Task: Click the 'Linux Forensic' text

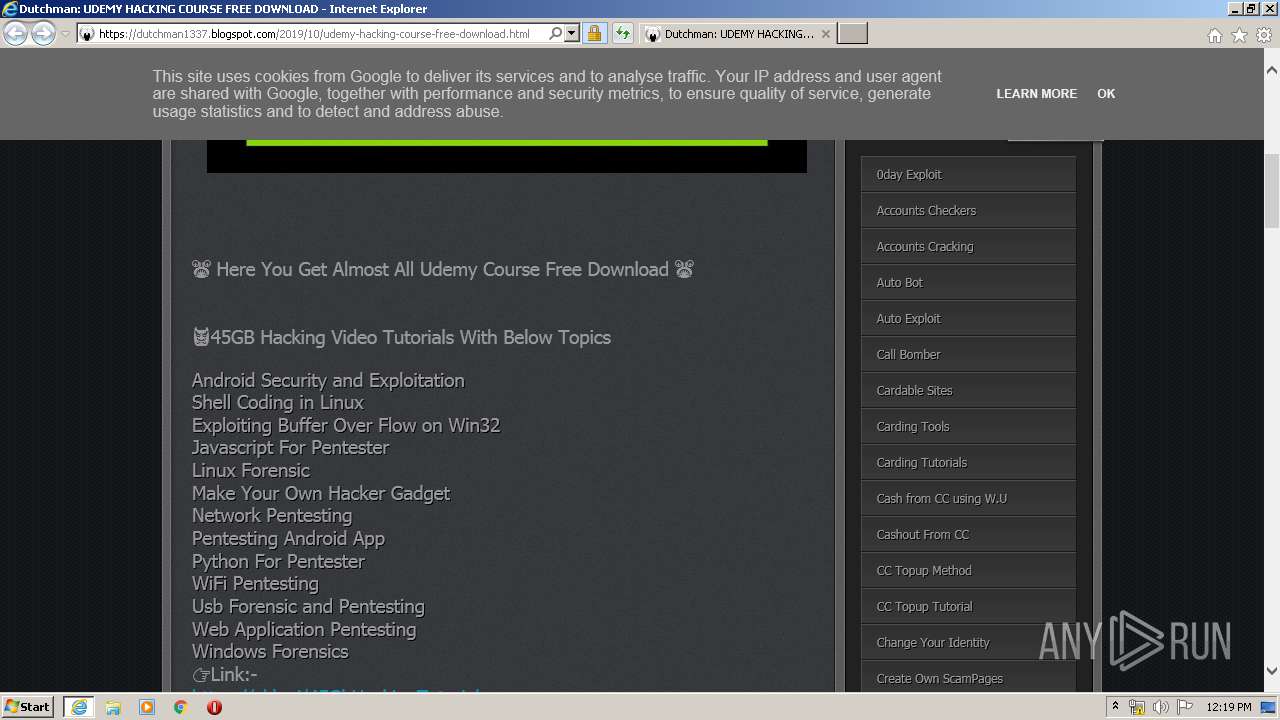Action: [251, 470]
